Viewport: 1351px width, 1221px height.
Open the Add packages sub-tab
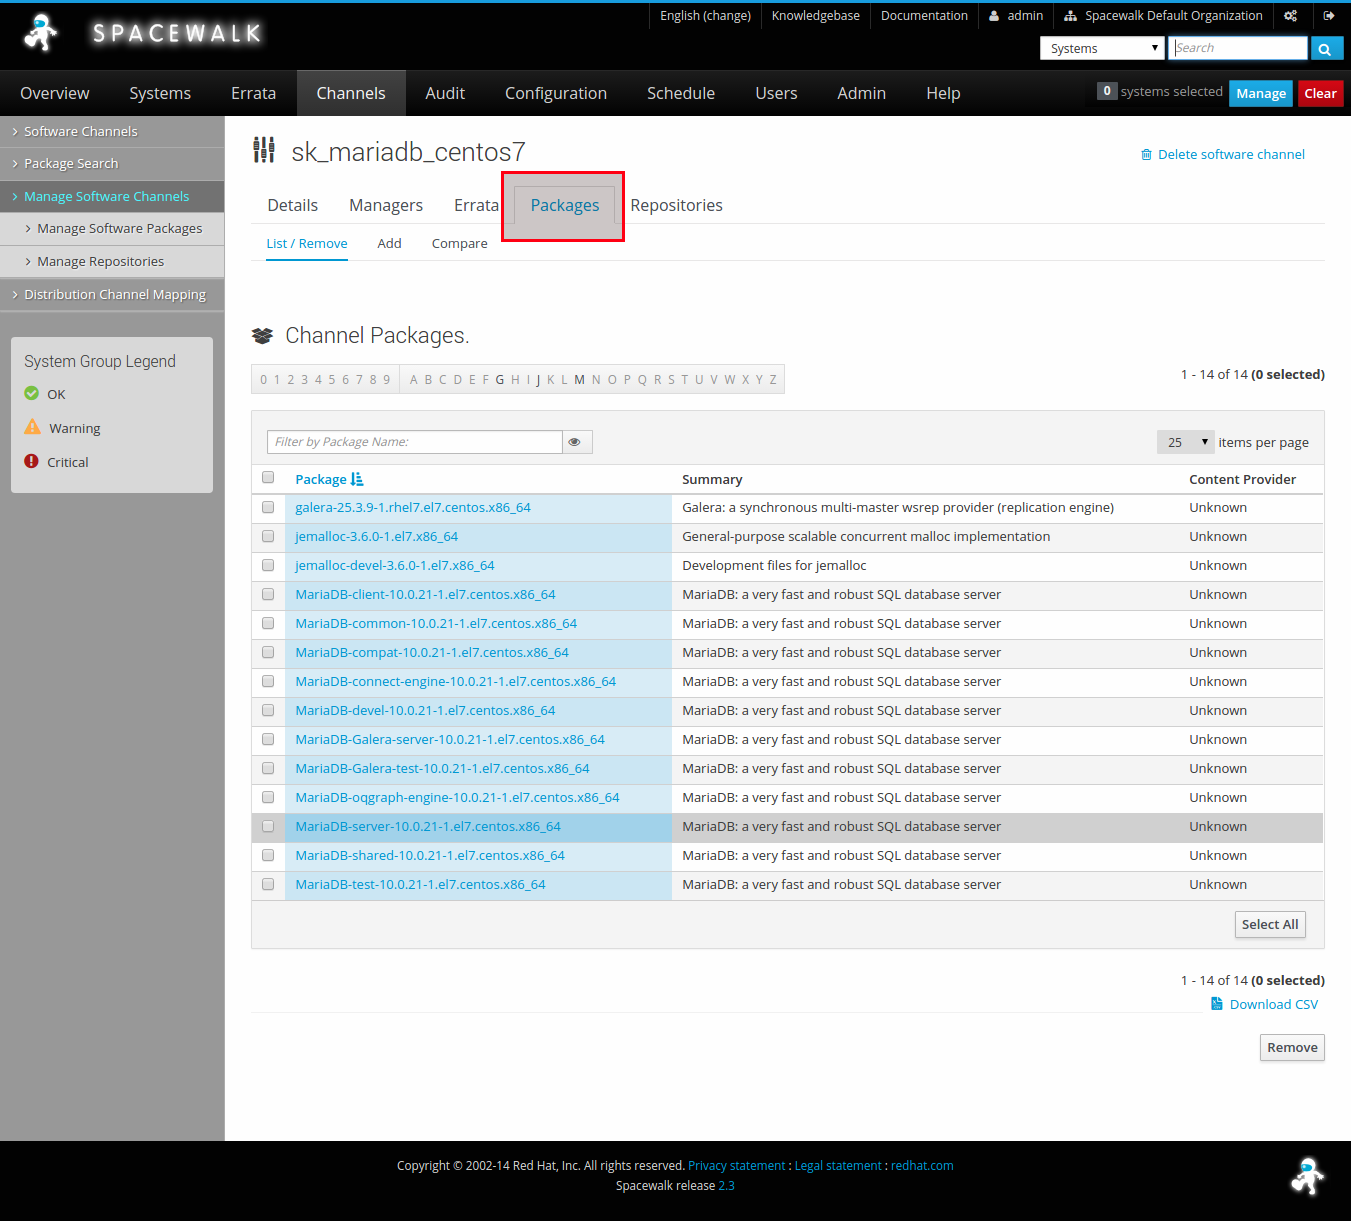pos(389,243)
